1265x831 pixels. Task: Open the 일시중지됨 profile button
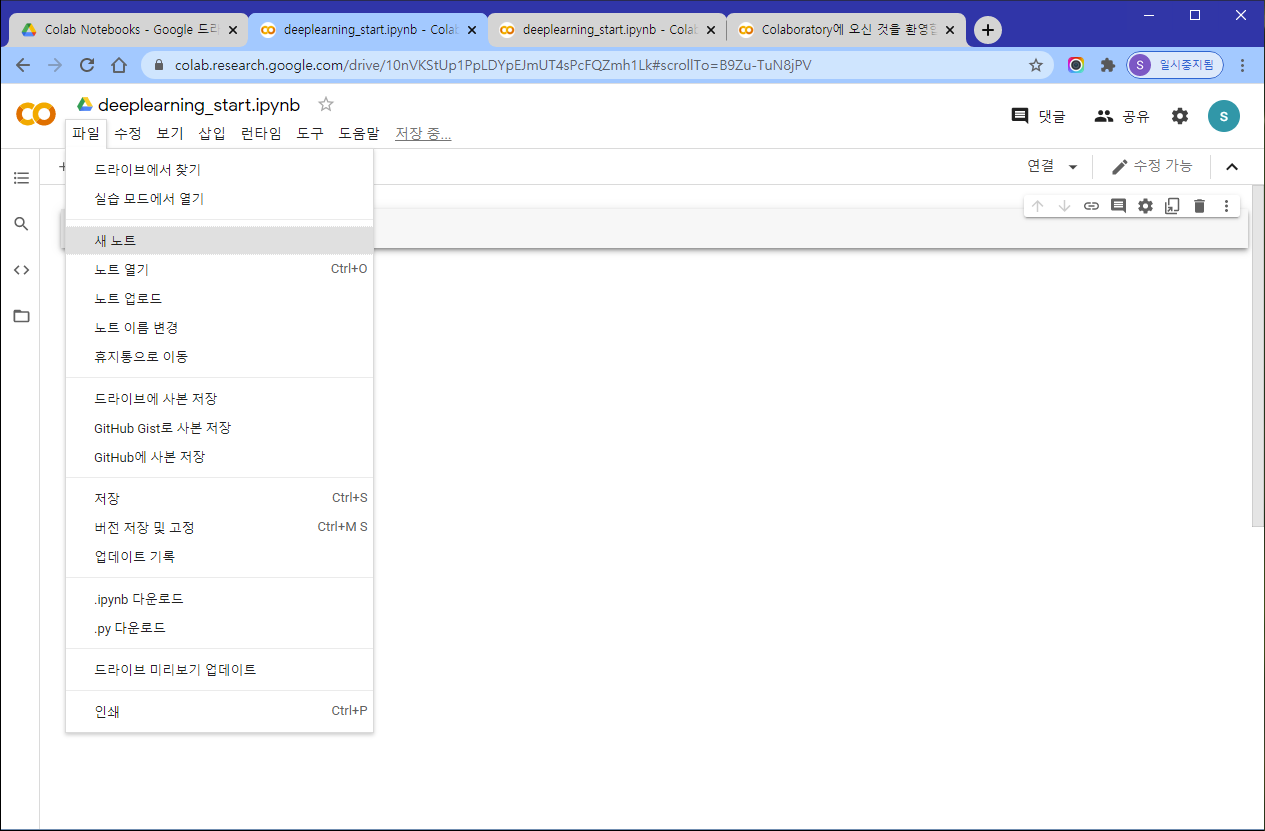tap(1174, 65)
